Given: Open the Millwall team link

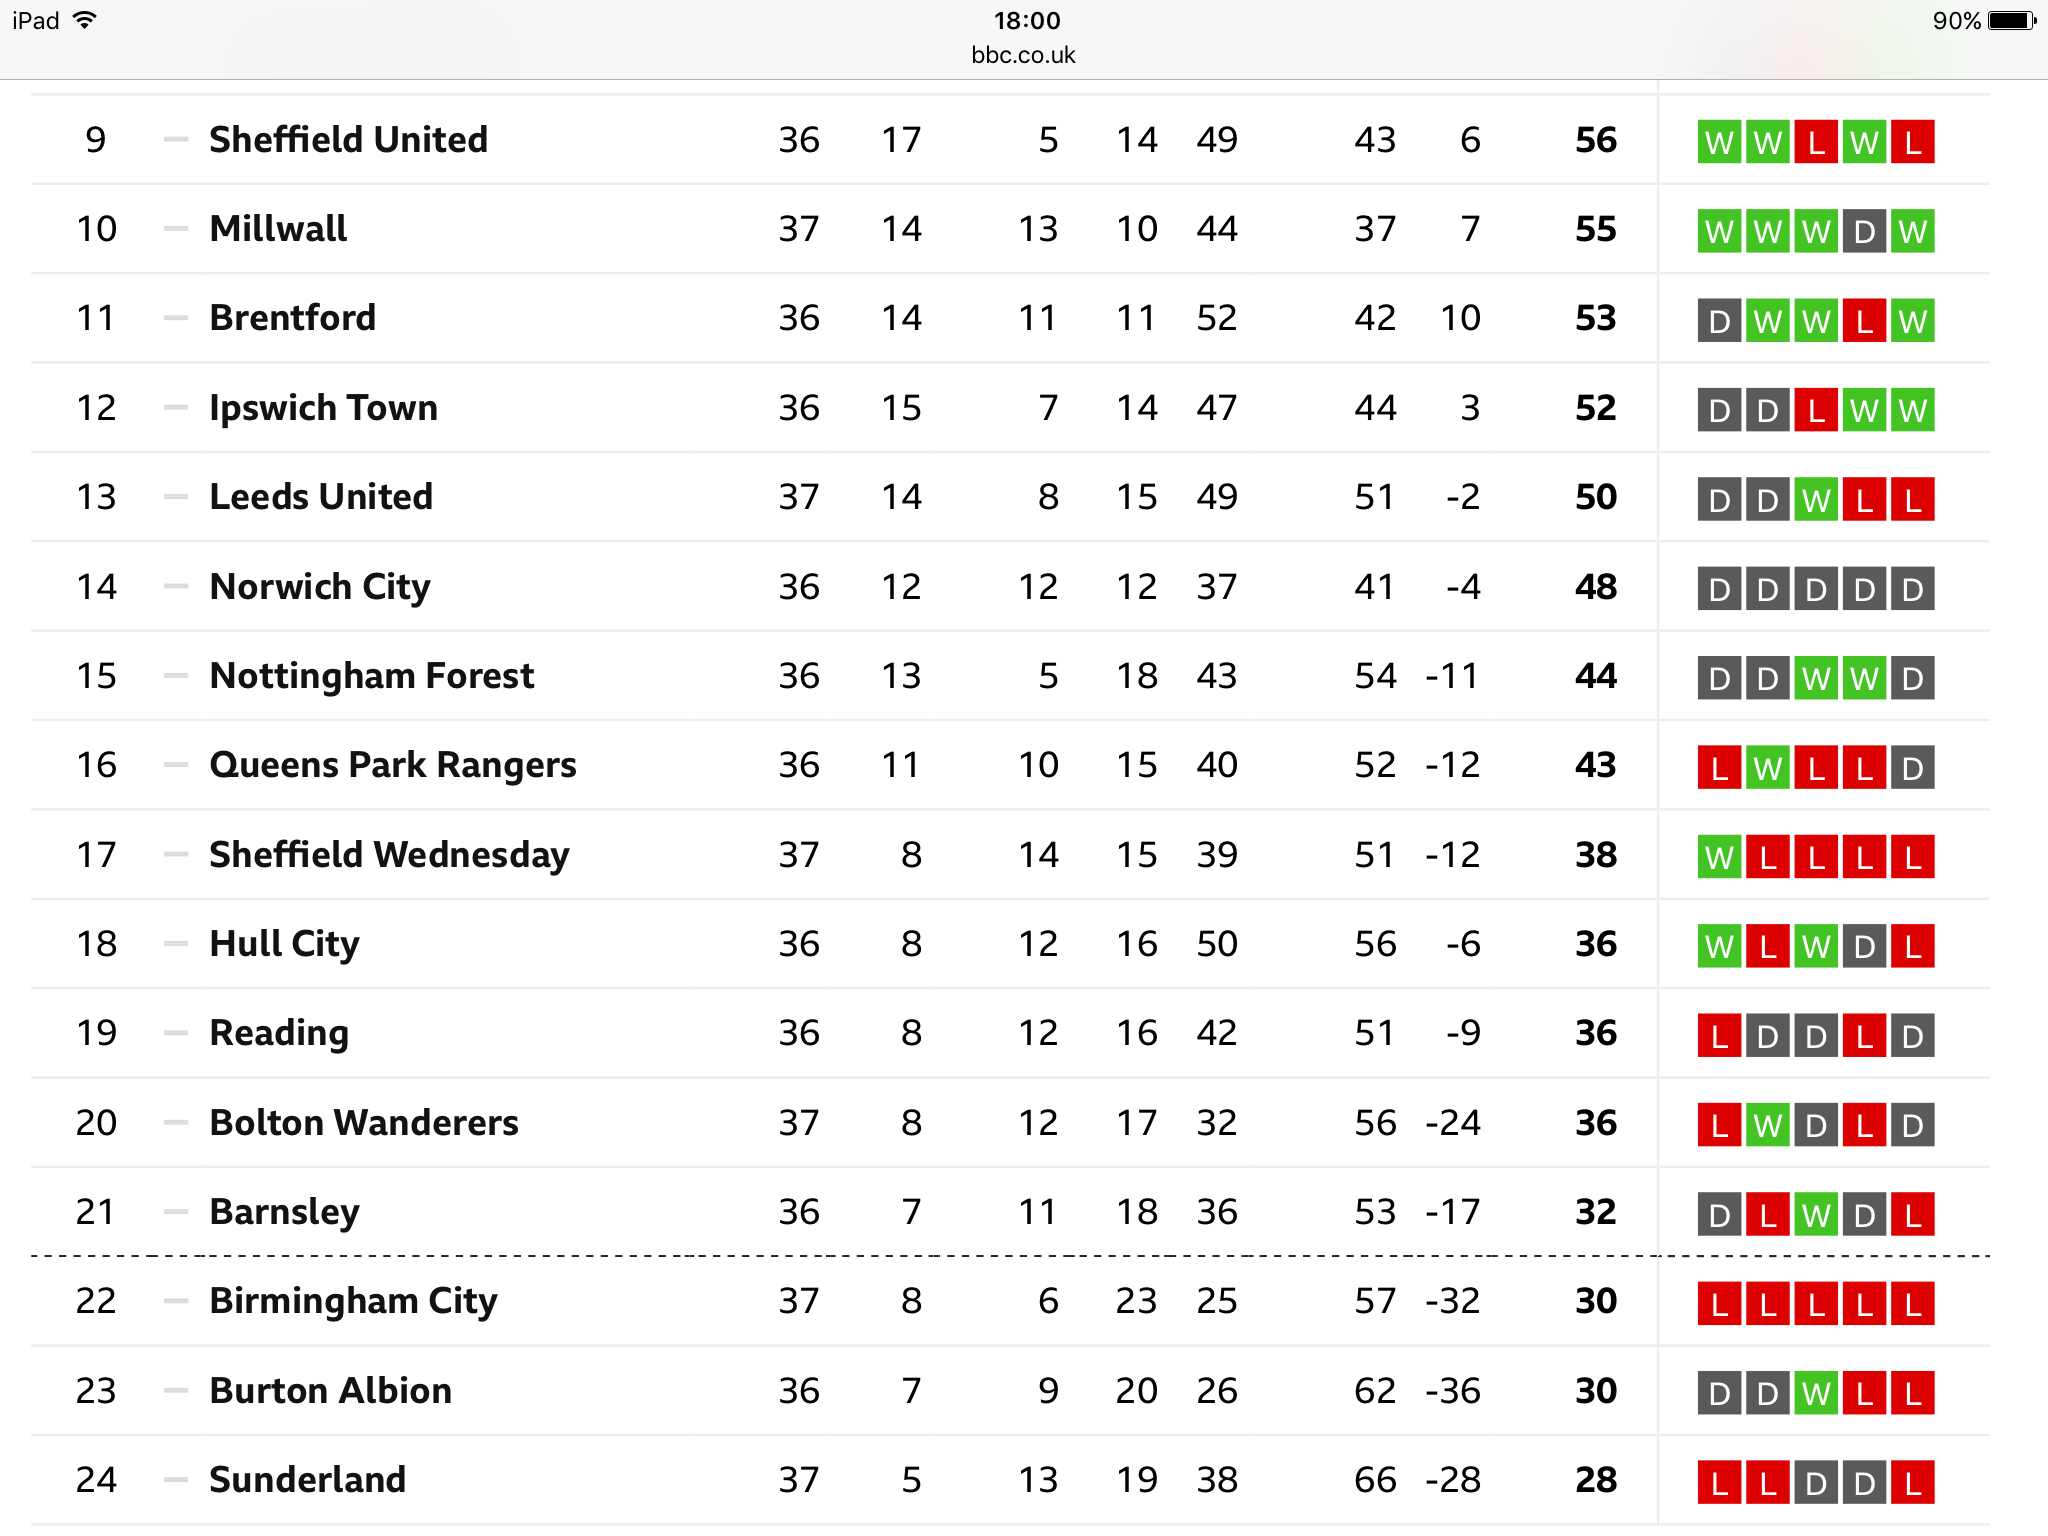Looking at the screenshot, I should [x=278, y=229].
